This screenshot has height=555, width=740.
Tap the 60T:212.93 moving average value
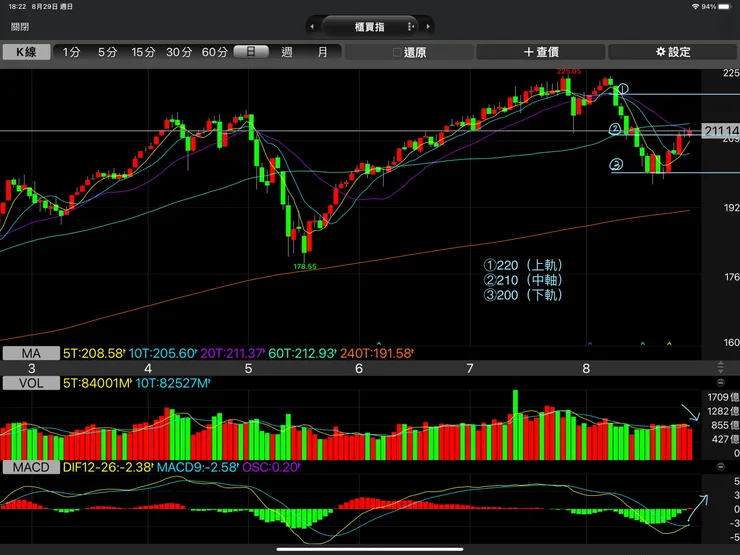[302, 353]
